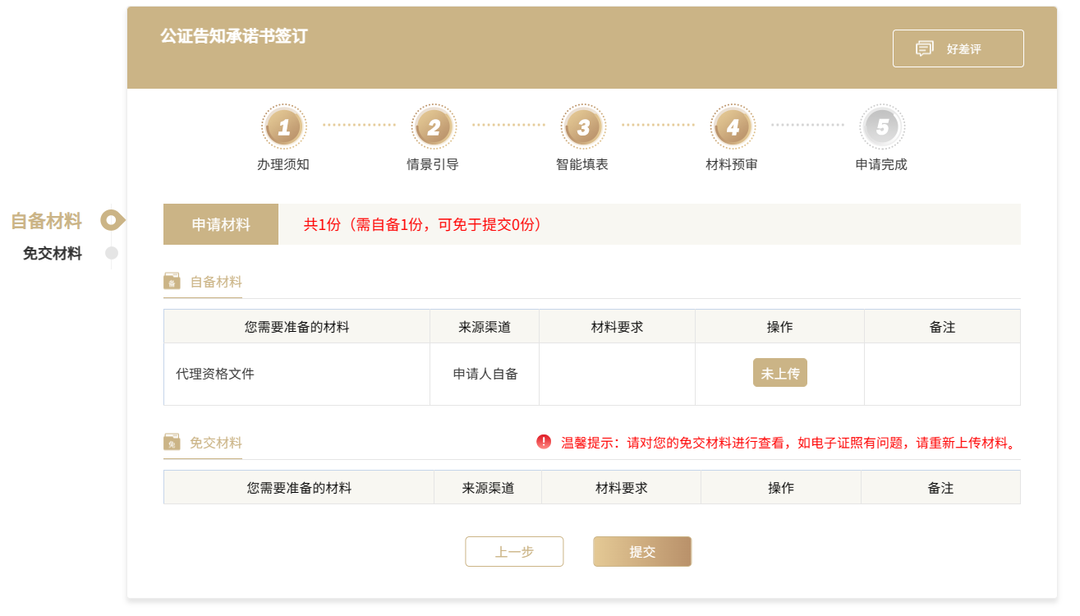Open the 申请材料 tab

[x=221, y=225]
